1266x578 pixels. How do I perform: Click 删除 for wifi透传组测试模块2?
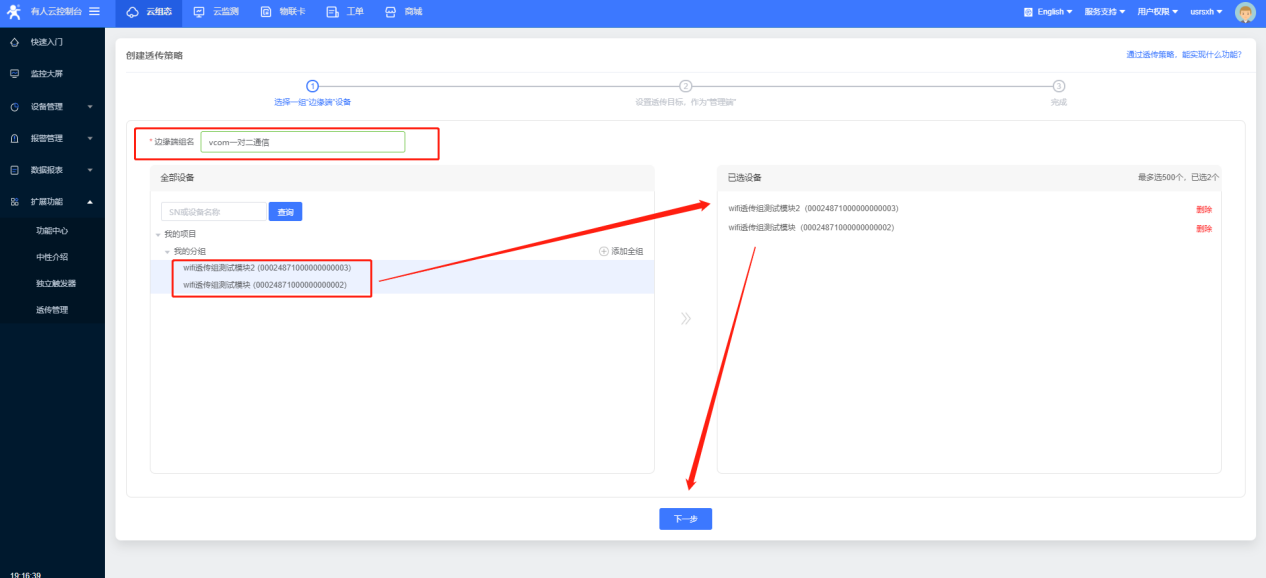pyautogui.click(x=1203, y=209)
